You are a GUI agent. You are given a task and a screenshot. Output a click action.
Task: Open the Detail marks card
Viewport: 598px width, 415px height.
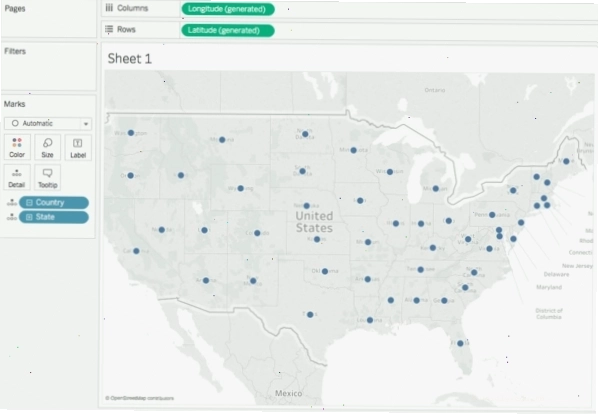17,178
